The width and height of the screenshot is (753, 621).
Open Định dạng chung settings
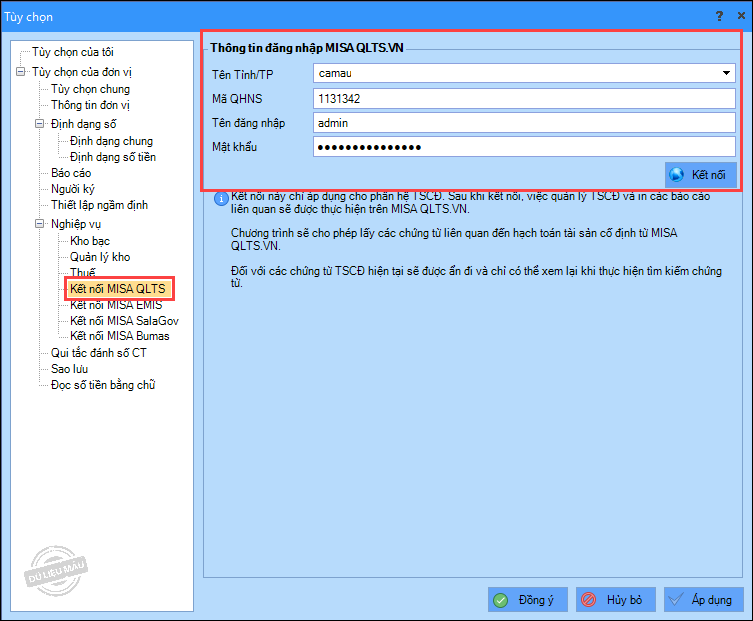(111, 141)
